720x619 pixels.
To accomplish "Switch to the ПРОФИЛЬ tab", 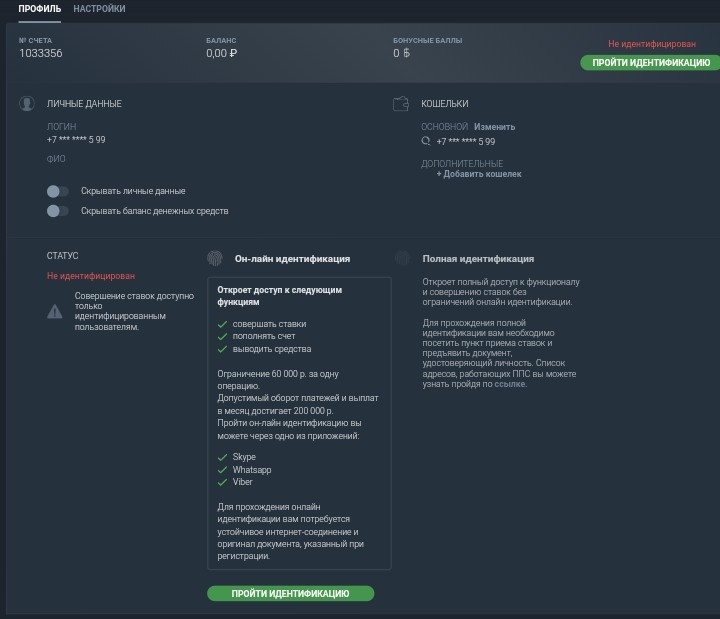I will 40,9.
